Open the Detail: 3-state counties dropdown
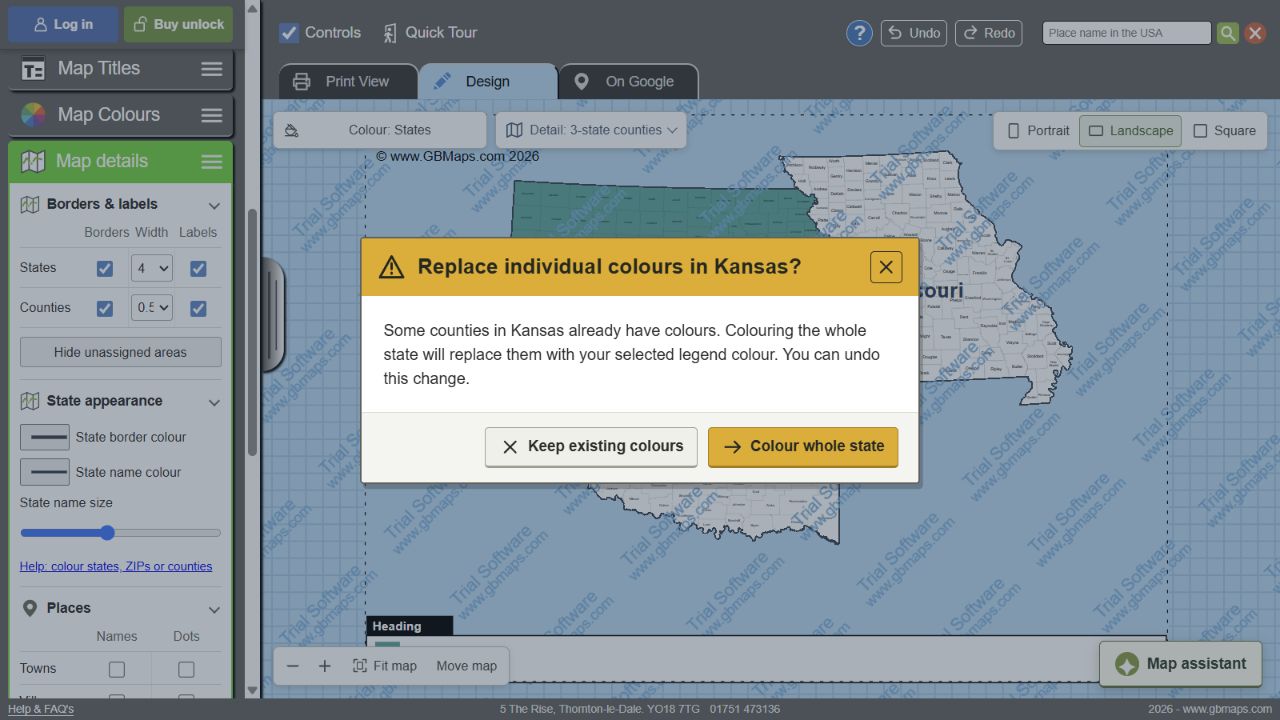The image size is (1280, 720). tap(591, 130)
